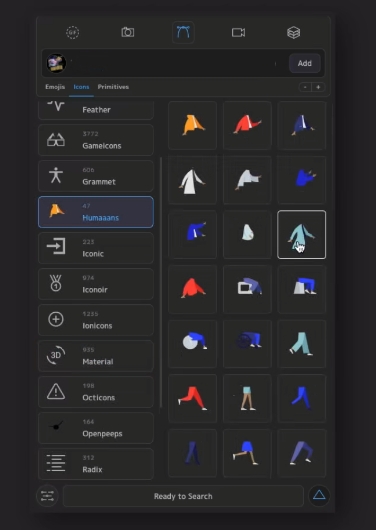
Task: Pick the red jacket pointing torso icon
Action: [x=247, y=125]
